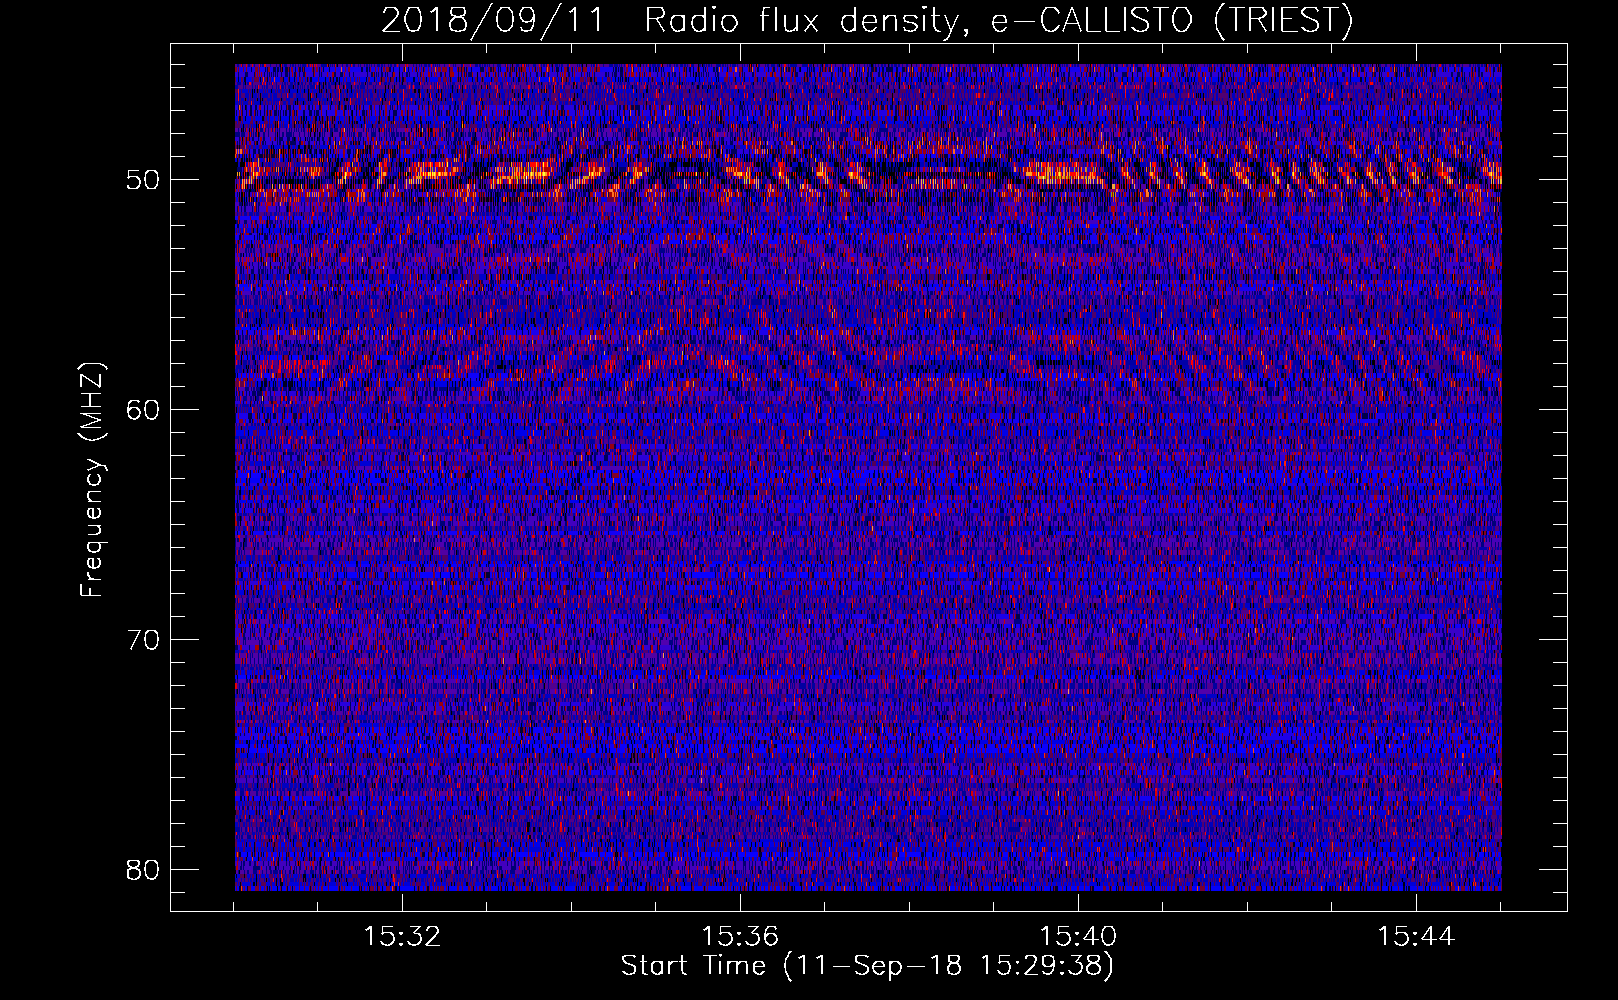The image size is (1618, 1000).
Task: Click the plot title '2018/09/11 Radio flux density'
Action: (x=866, y=20)
